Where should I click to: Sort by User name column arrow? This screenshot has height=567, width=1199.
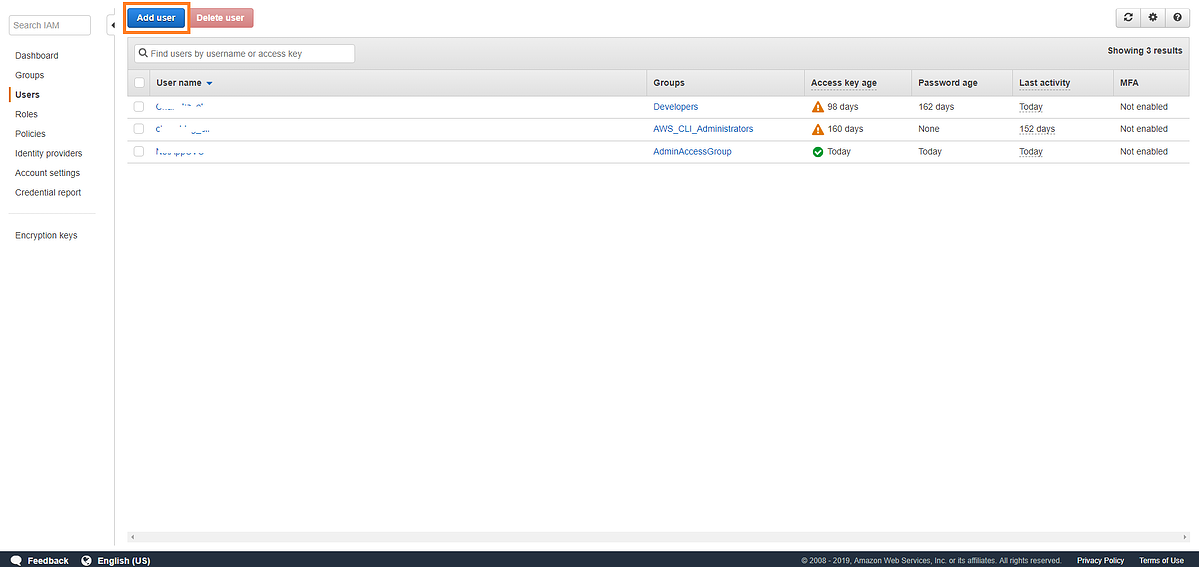tap(209, 83)
